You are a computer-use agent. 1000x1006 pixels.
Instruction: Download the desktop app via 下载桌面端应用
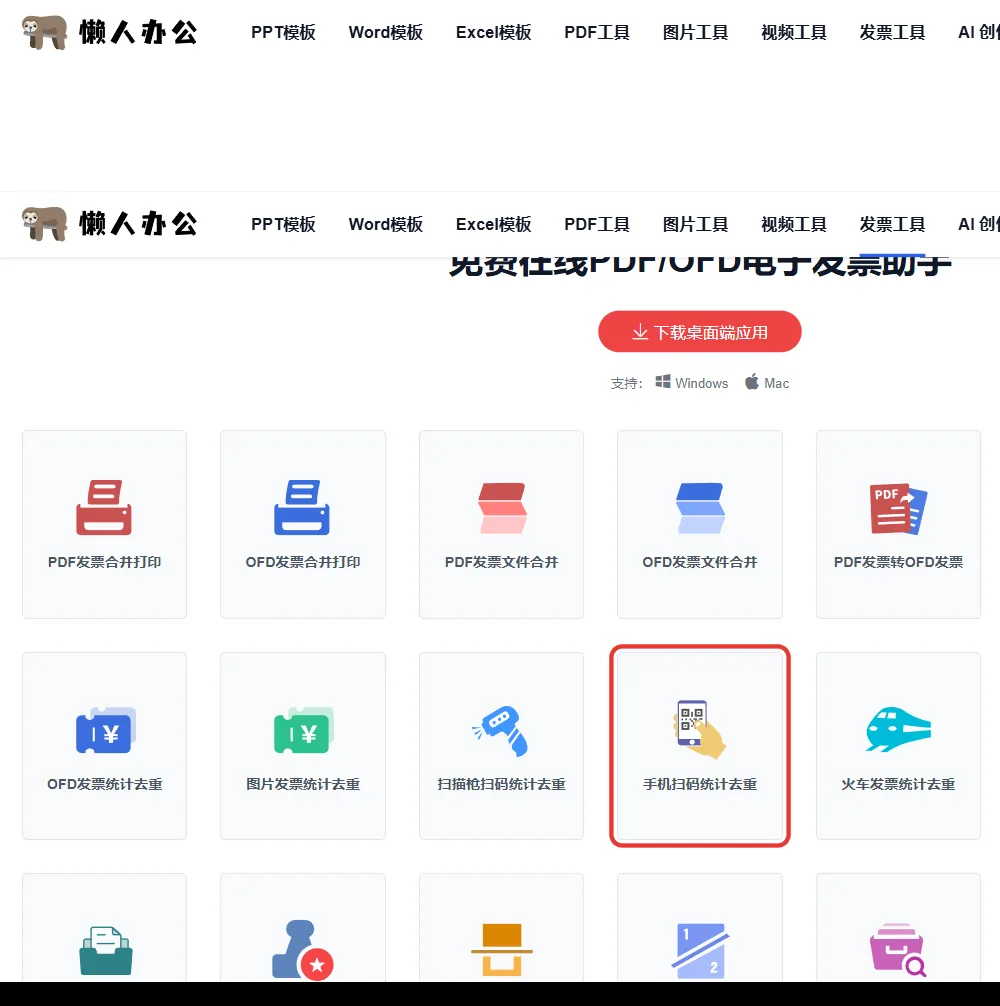(699, 332)
